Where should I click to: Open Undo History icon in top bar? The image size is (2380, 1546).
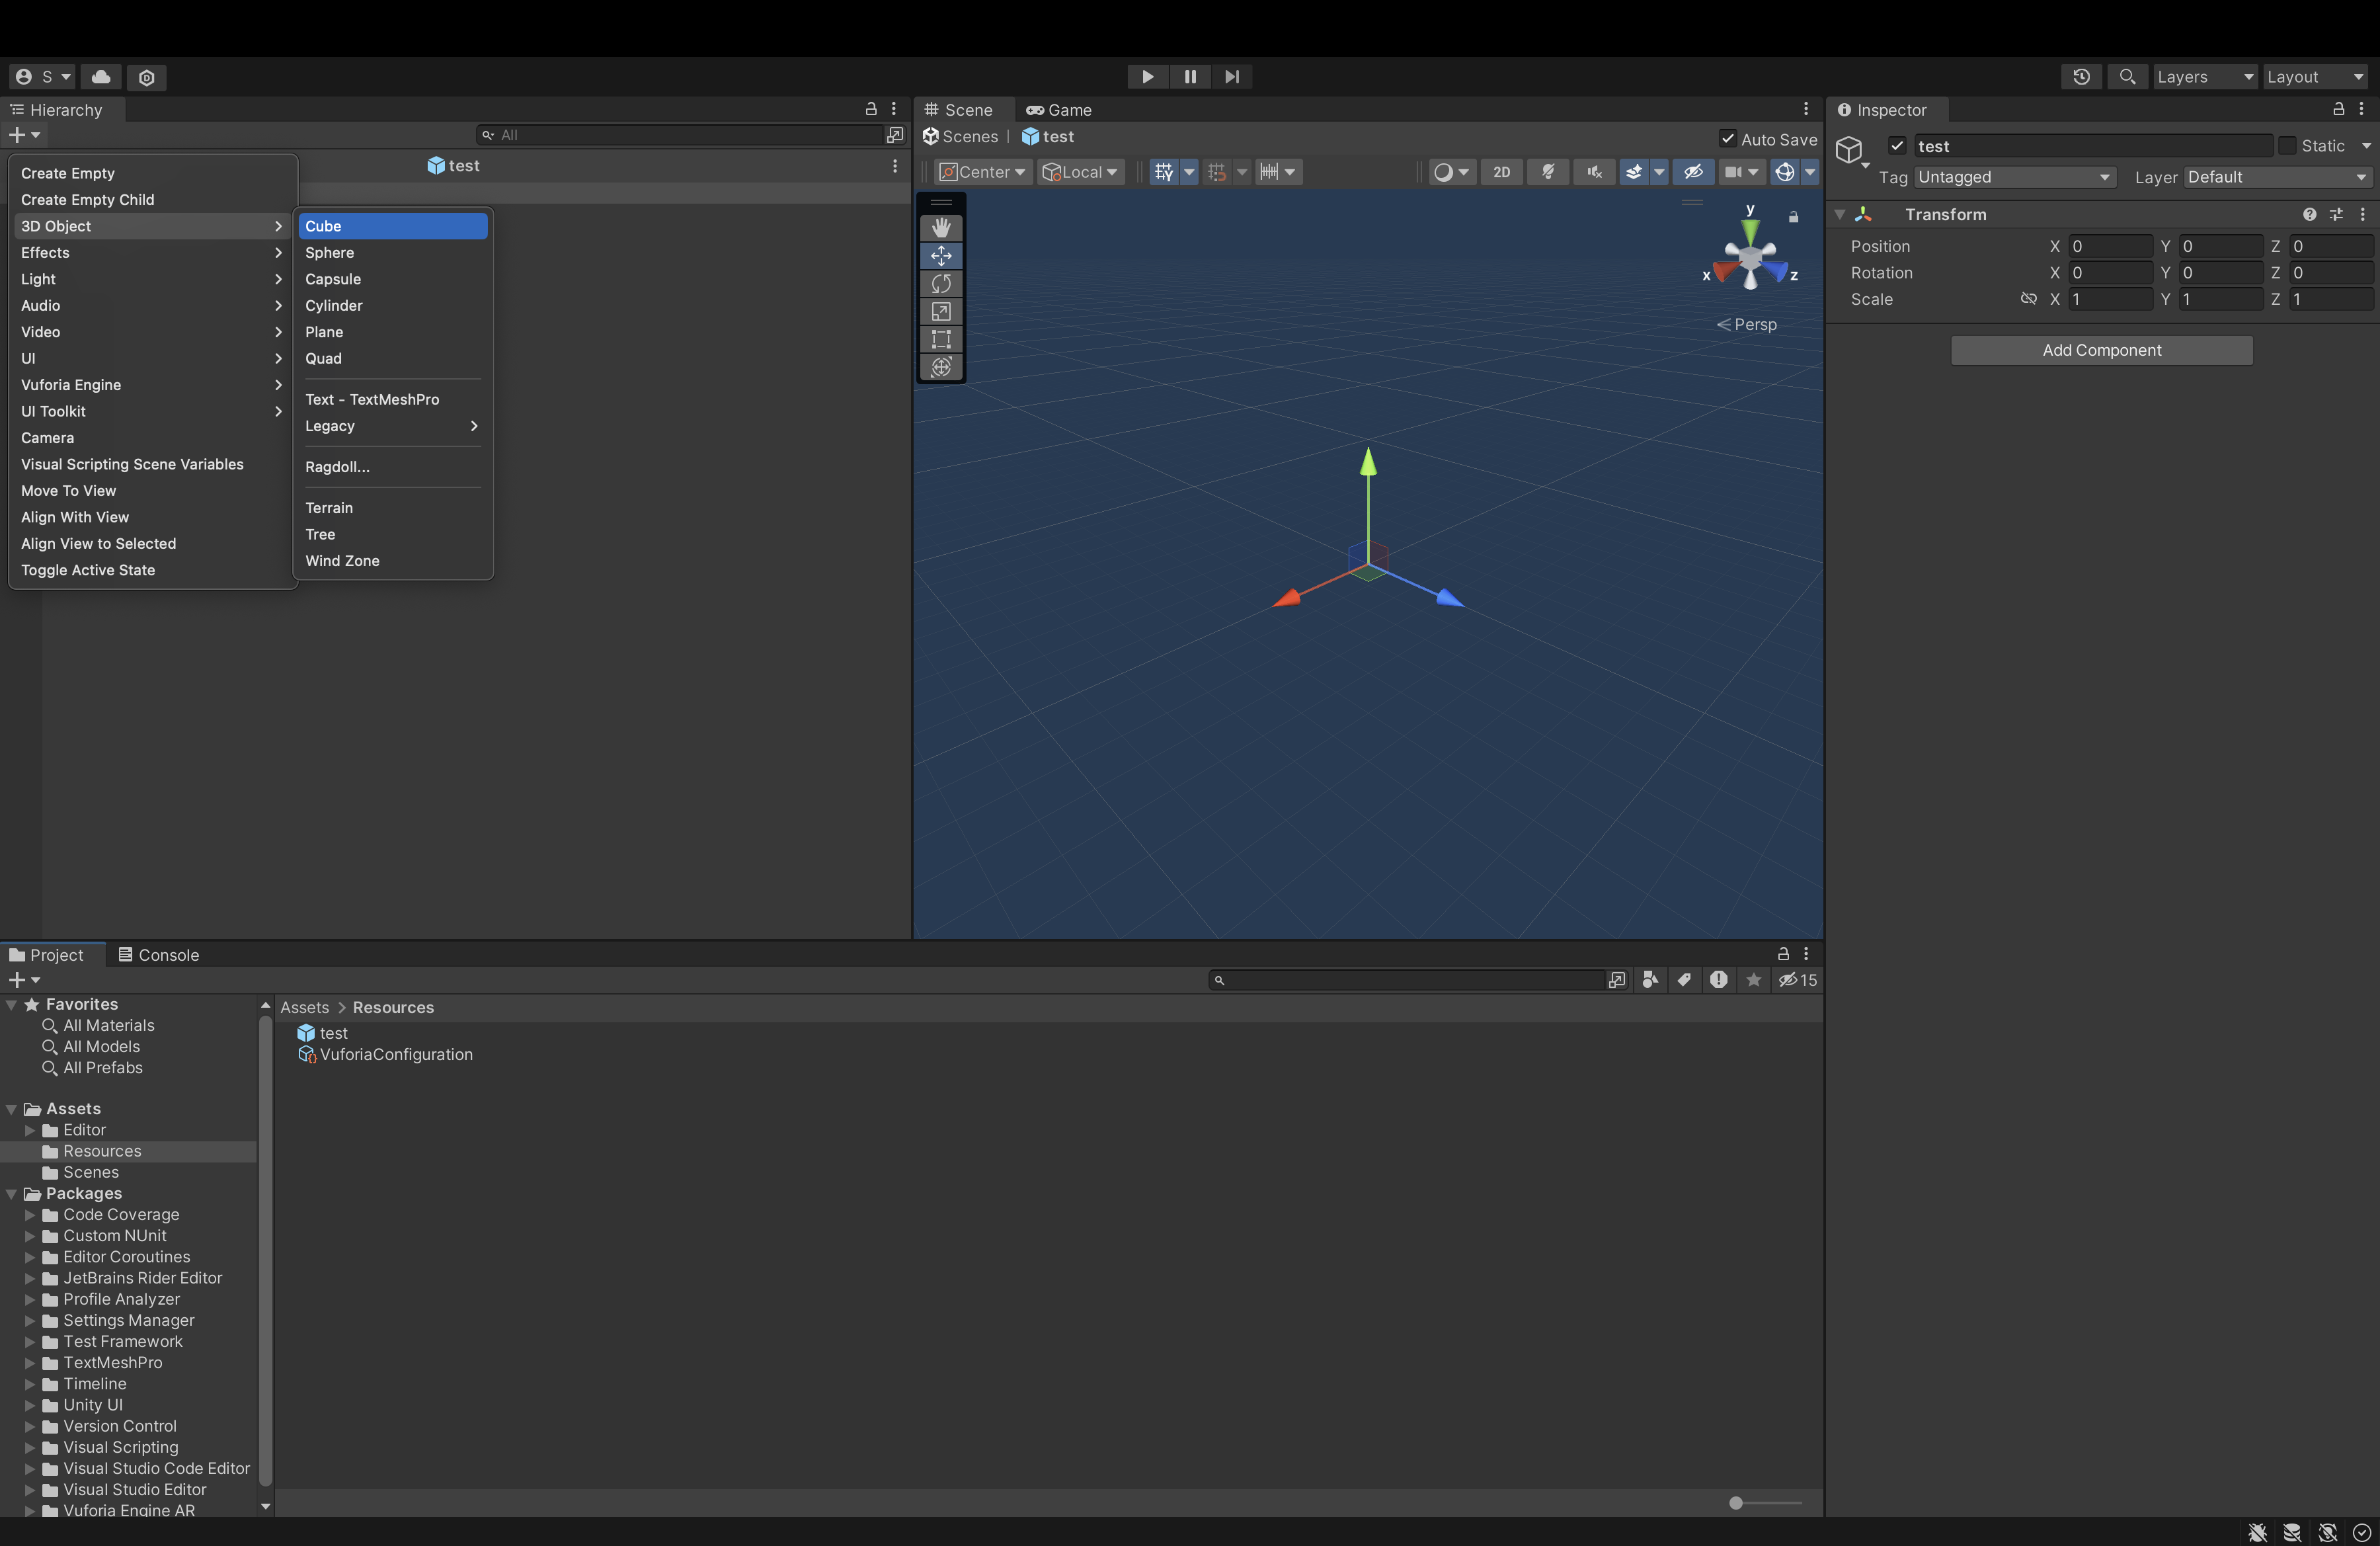2081,77
